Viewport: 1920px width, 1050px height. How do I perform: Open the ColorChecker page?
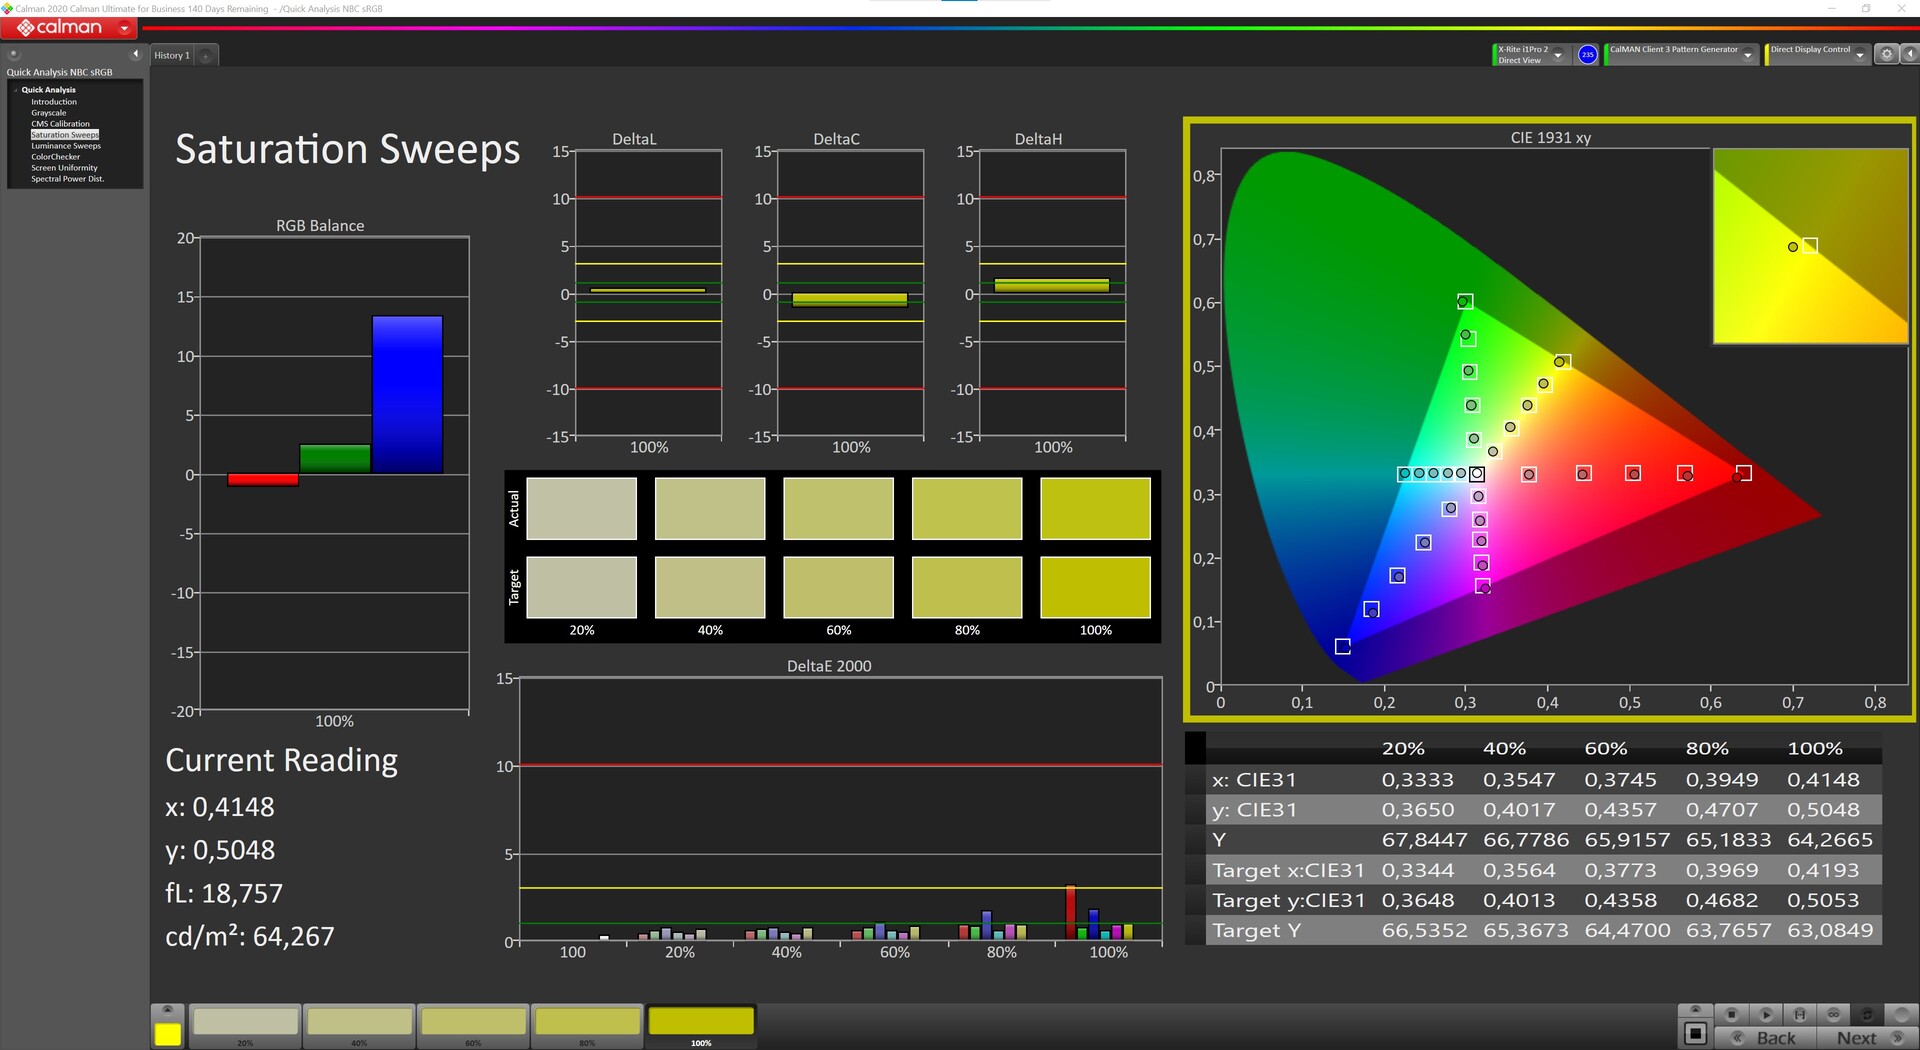pos(55,157)
